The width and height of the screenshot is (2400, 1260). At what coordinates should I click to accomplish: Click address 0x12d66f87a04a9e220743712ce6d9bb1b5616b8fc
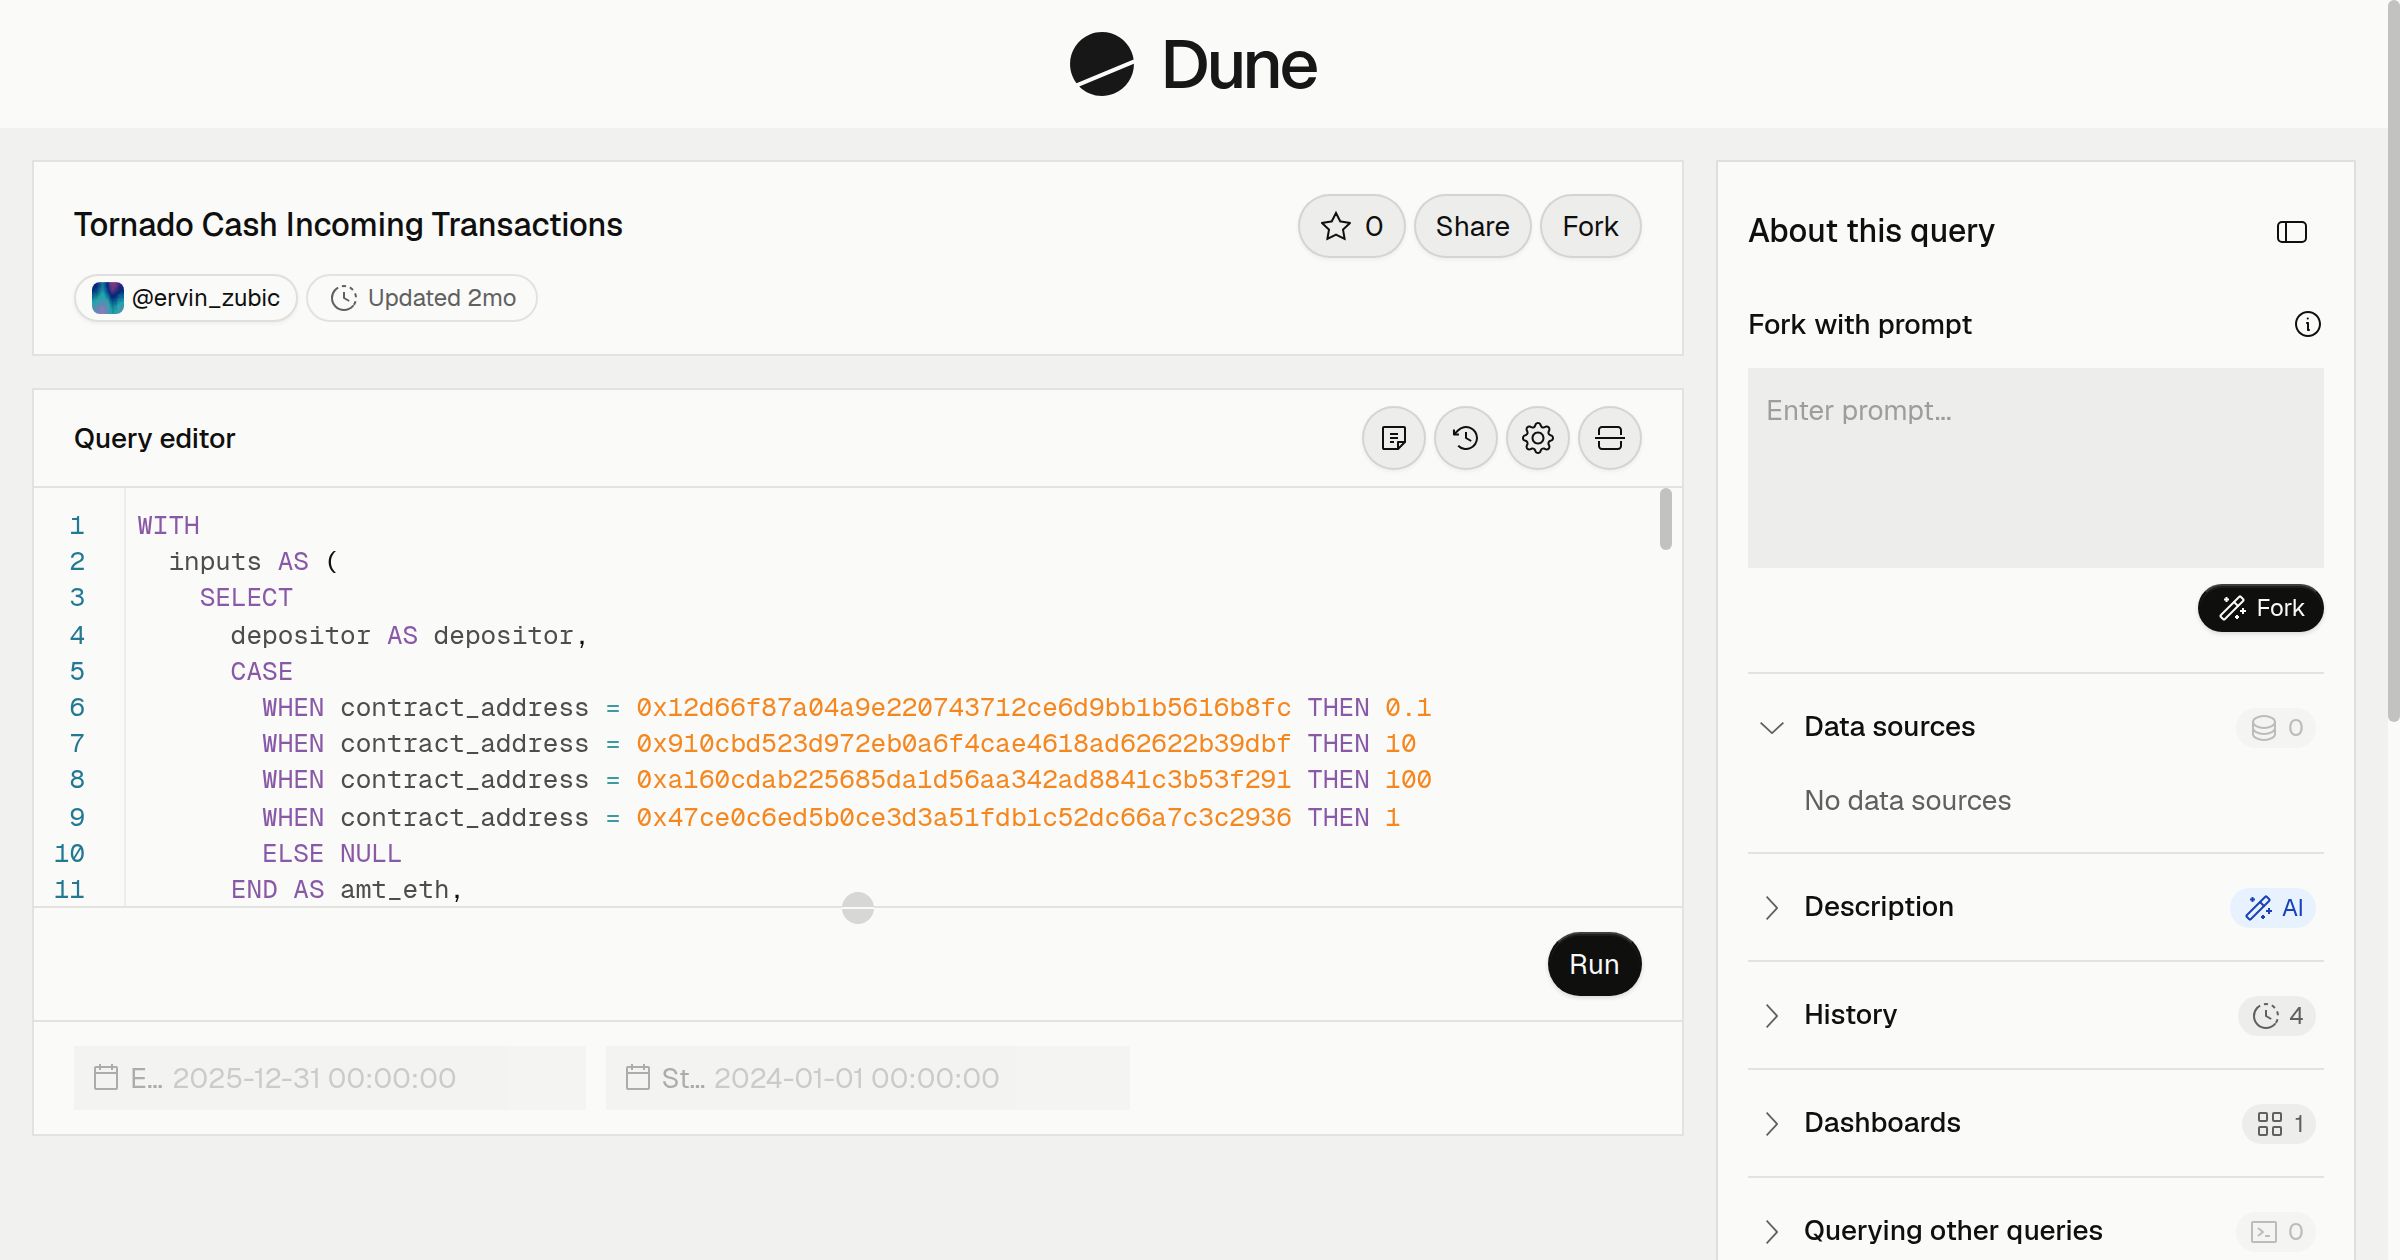(964, 708)
